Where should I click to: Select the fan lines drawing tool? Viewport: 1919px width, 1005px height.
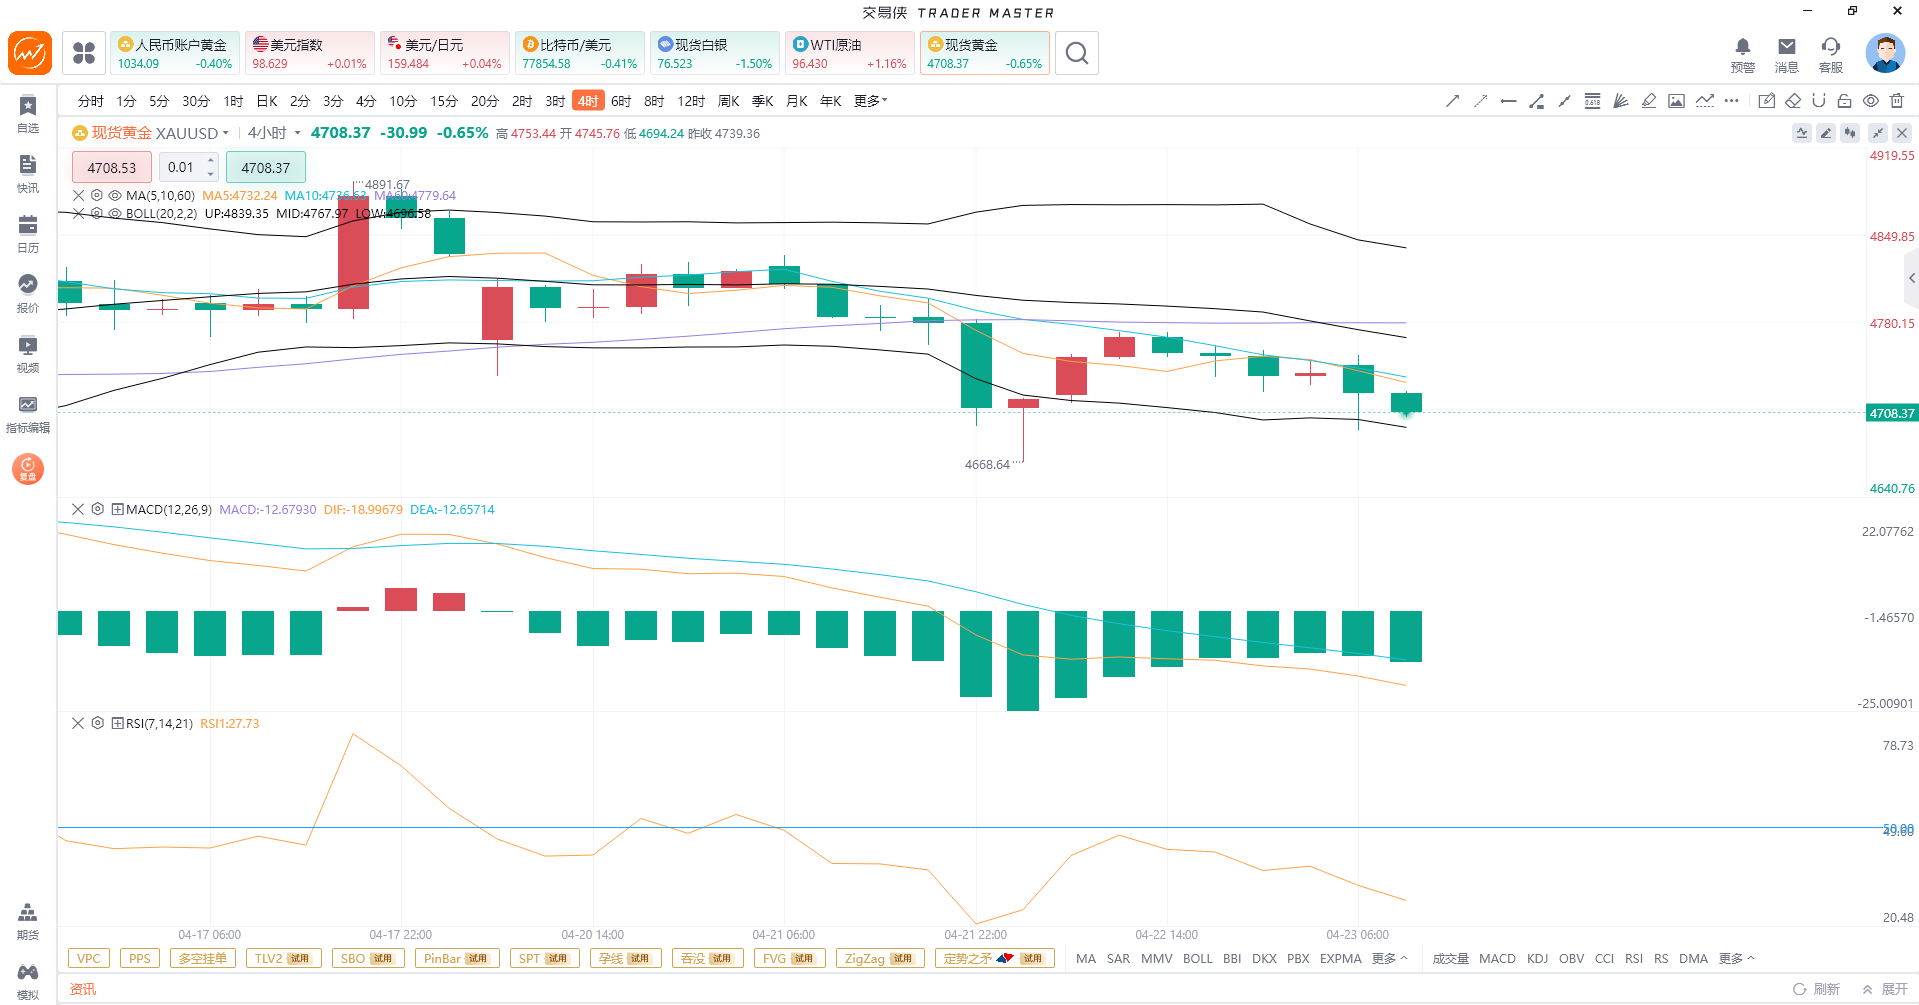click(x=1620, y=101)
